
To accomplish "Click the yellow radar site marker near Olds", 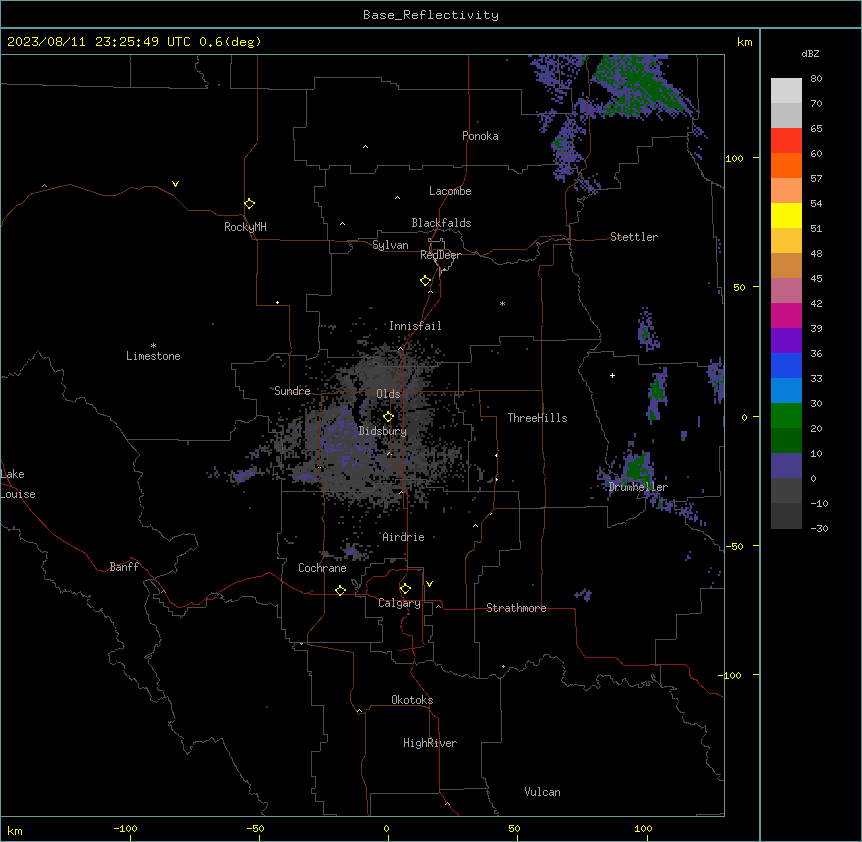I will click(389, 417).
